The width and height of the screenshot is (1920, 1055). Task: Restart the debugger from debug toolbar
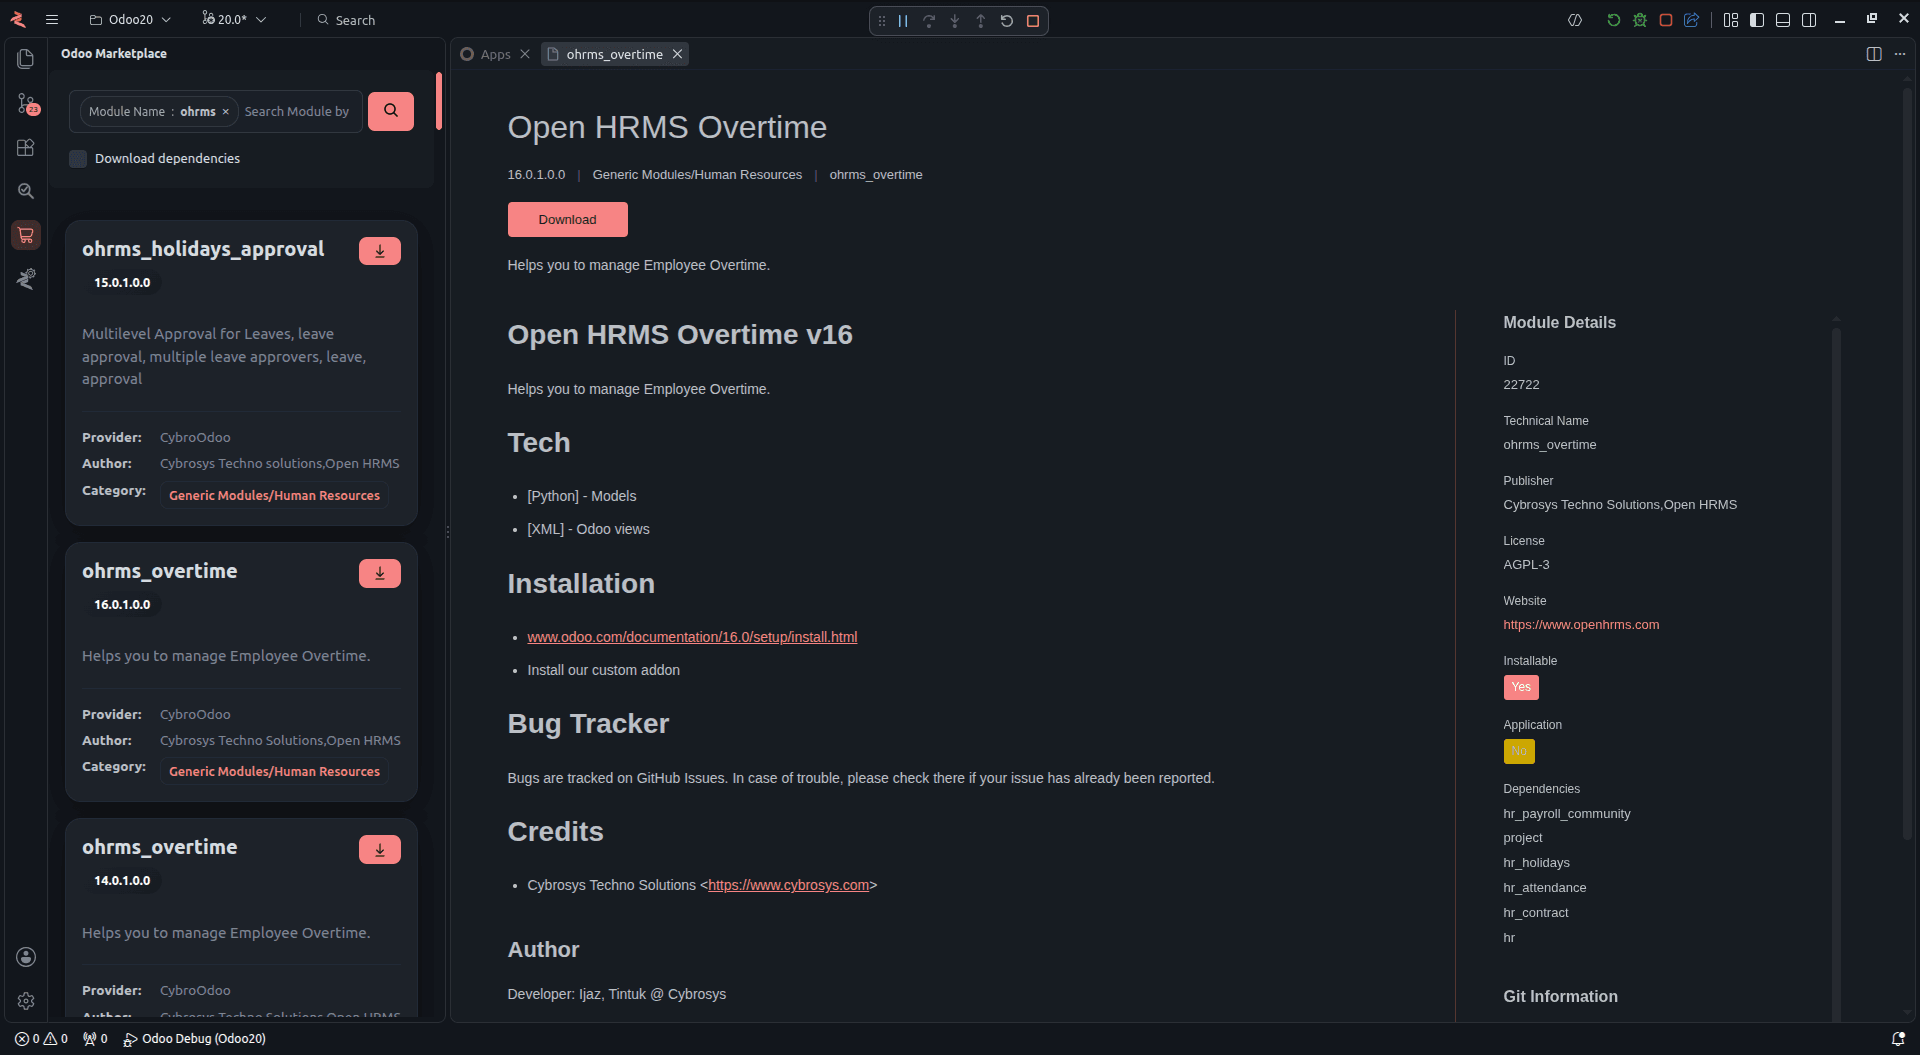click(x=1007, y=21)
